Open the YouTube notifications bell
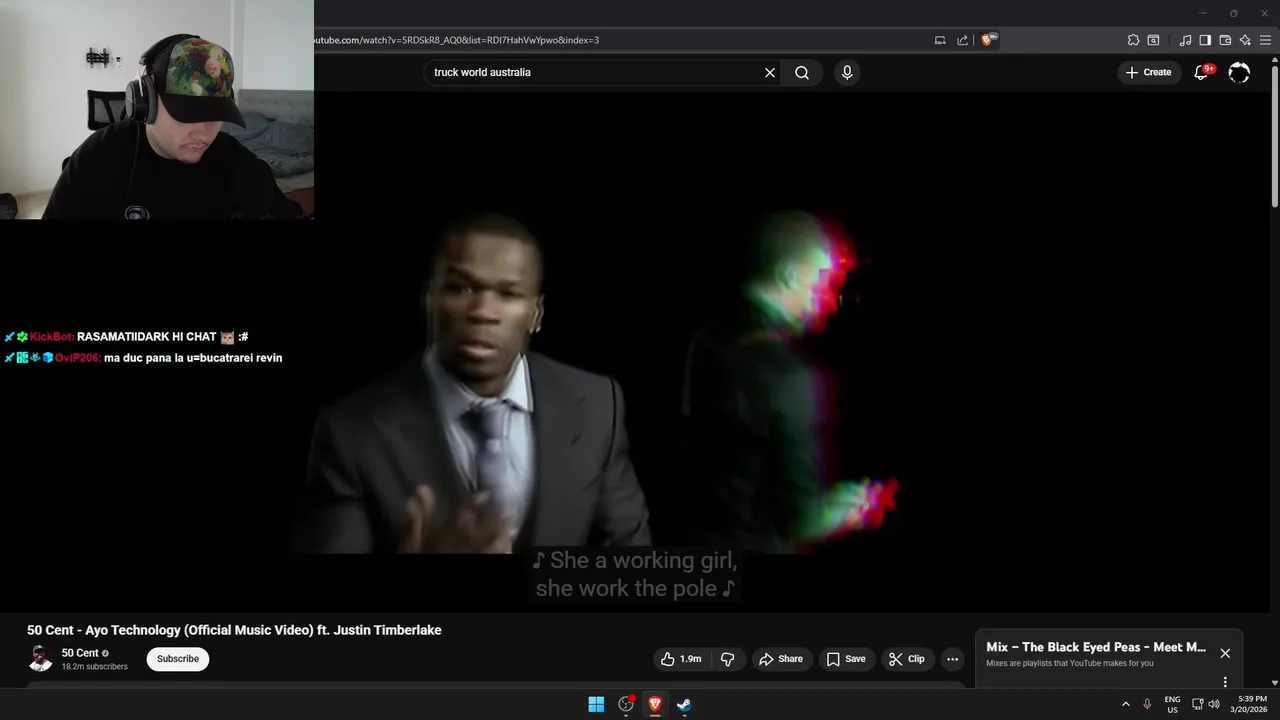This screenshot has width=1280, height=720. tap(1202, 72)
